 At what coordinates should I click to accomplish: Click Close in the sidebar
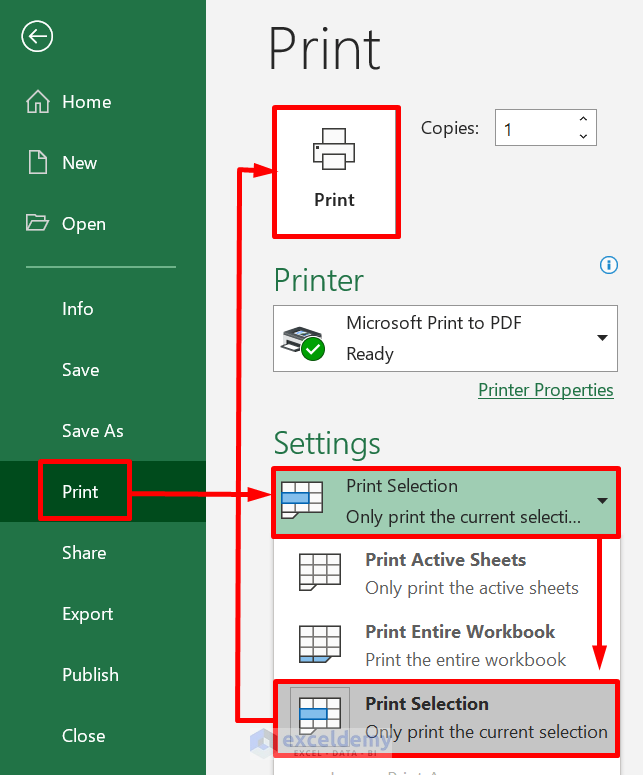tap(84, 735)
